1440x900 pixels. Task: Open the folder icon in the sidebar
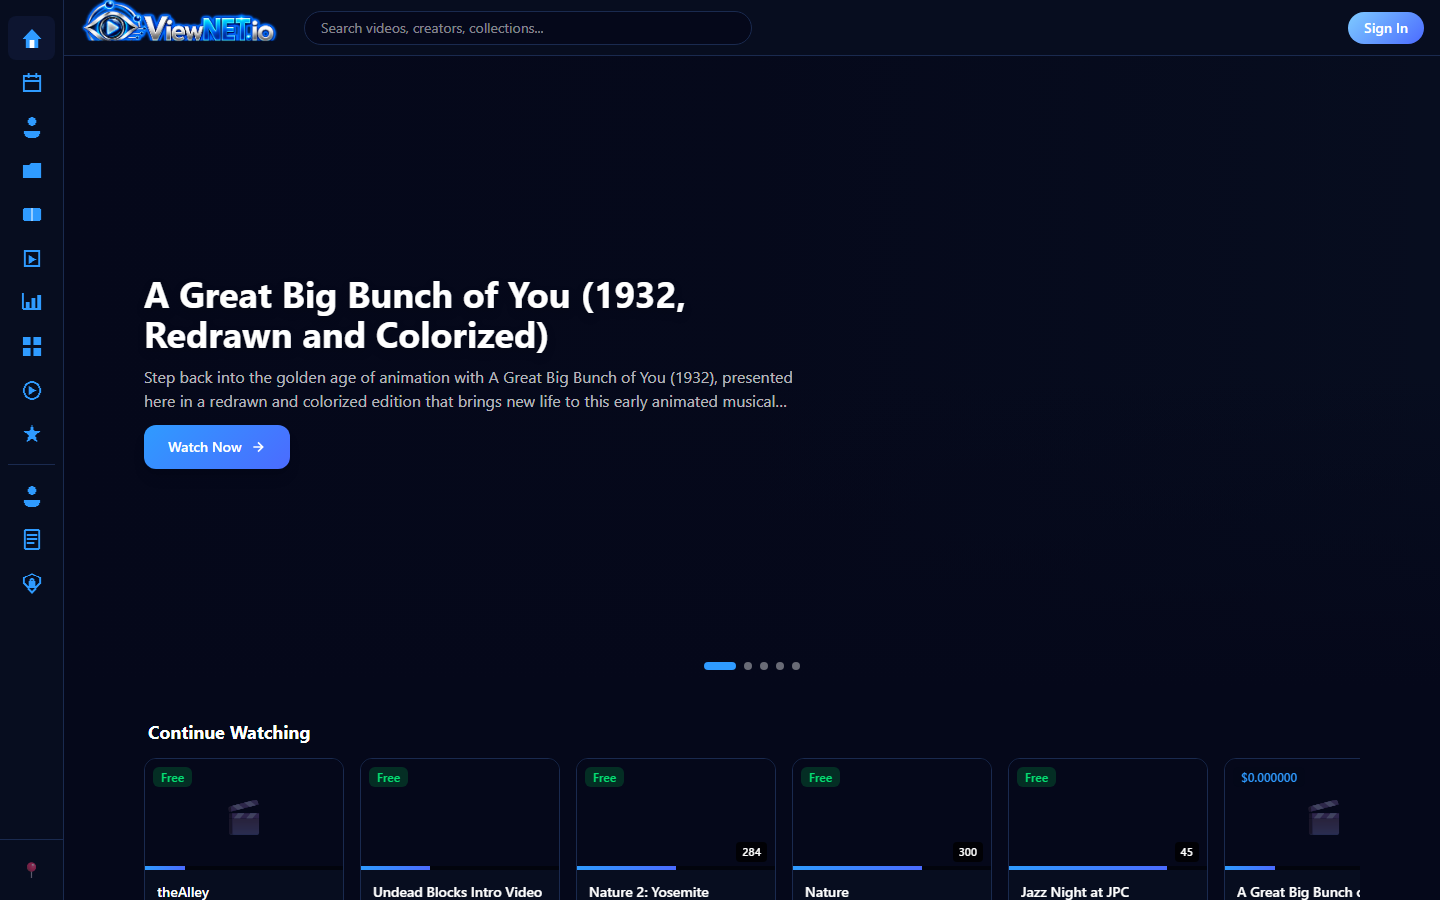[32, 171]
